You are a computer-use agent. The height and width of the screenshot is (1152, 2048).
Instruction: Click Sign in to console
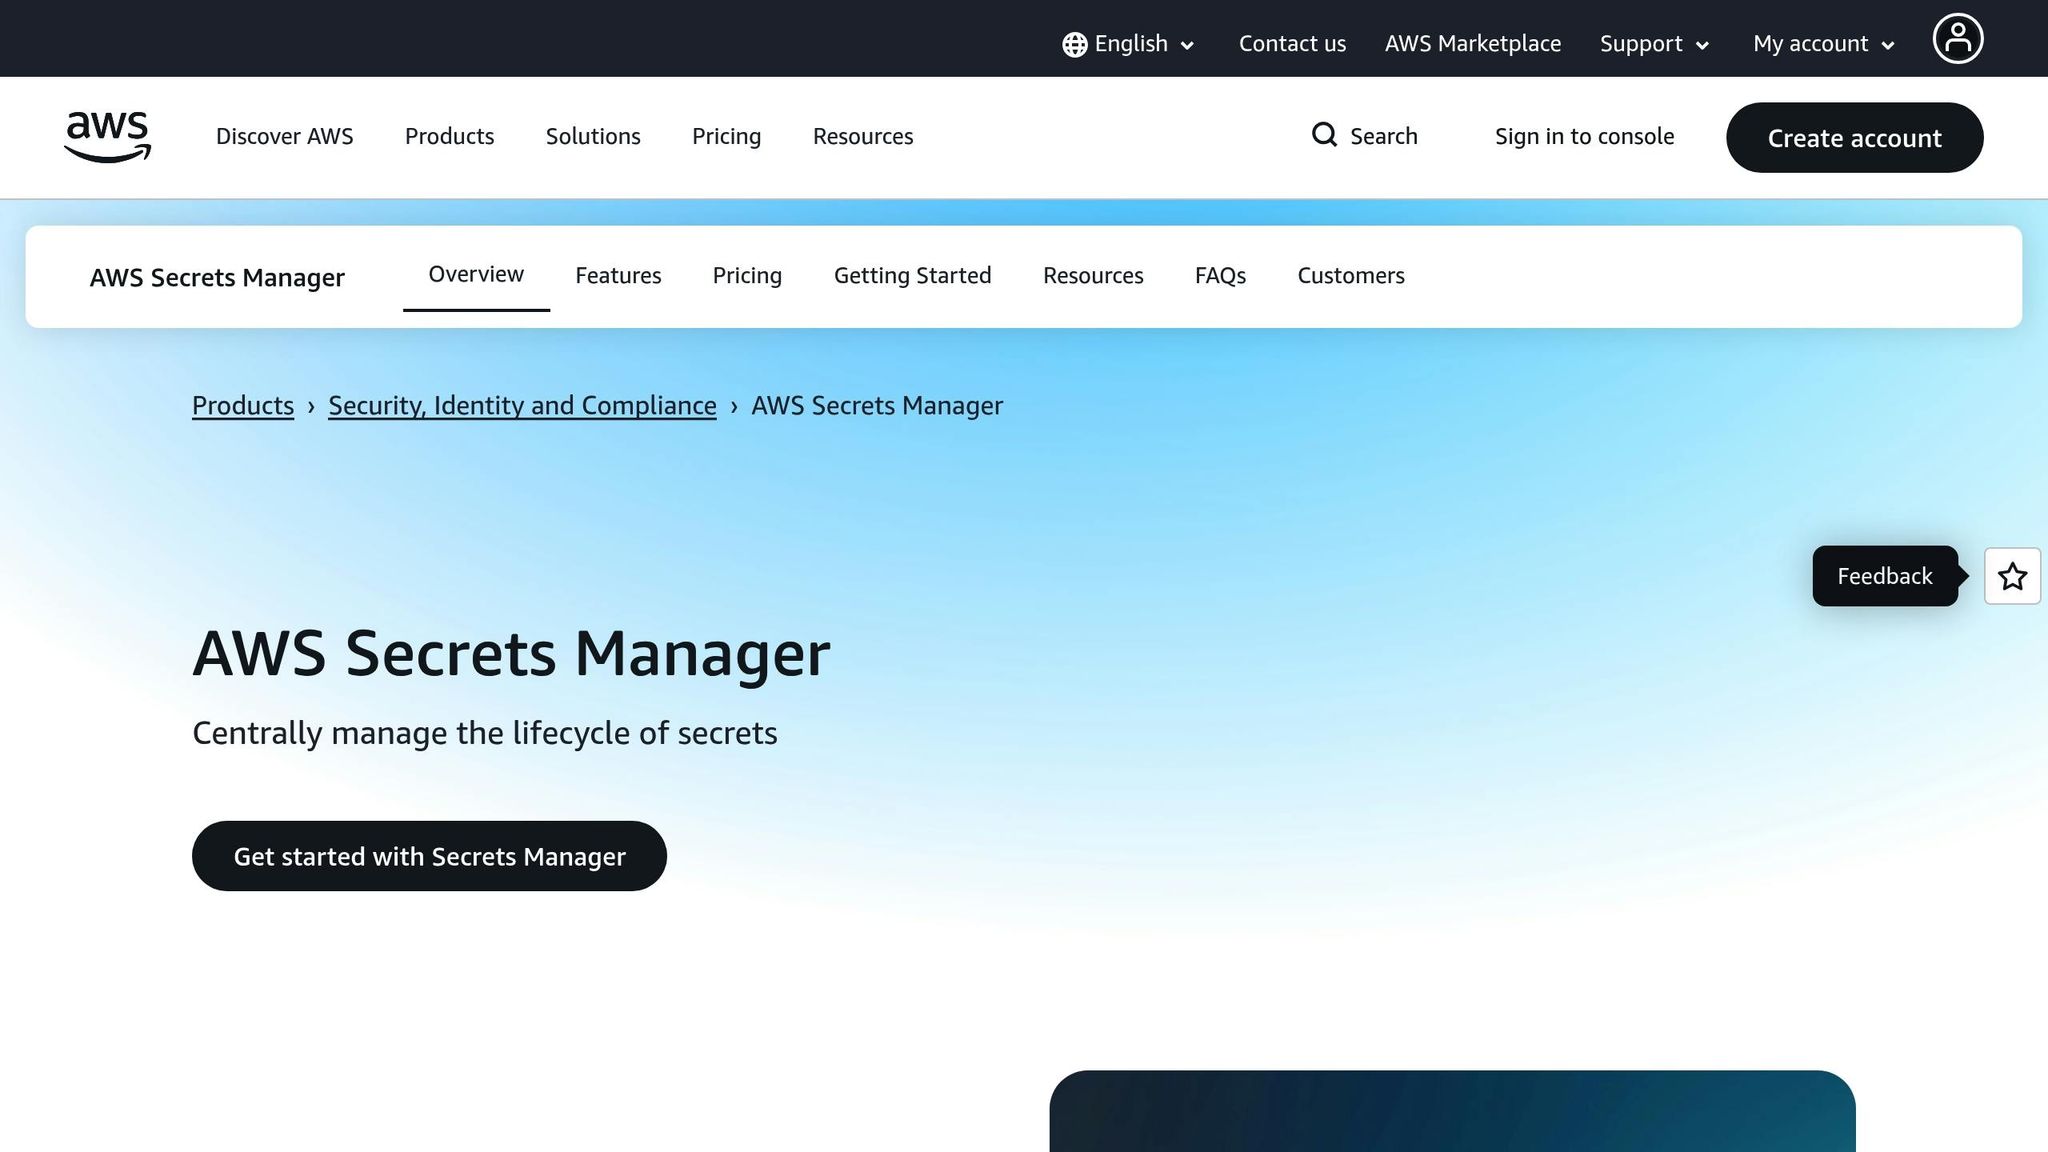pos(1584,136)
